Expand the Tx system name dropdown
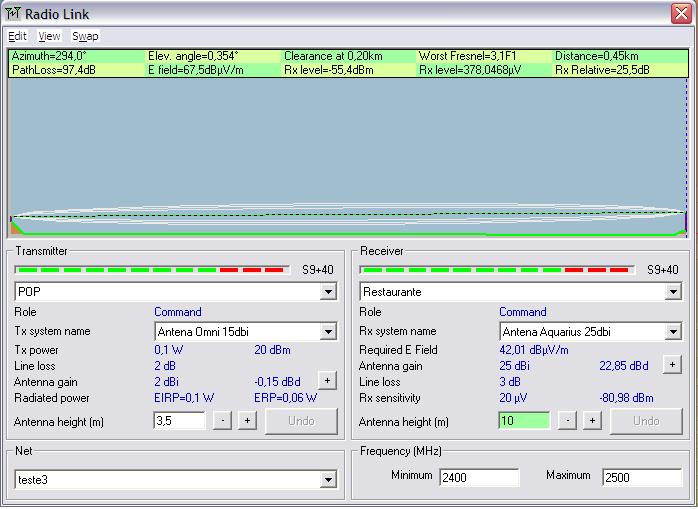The width and height of the screenshot is (698, 509). pos(328,331)
